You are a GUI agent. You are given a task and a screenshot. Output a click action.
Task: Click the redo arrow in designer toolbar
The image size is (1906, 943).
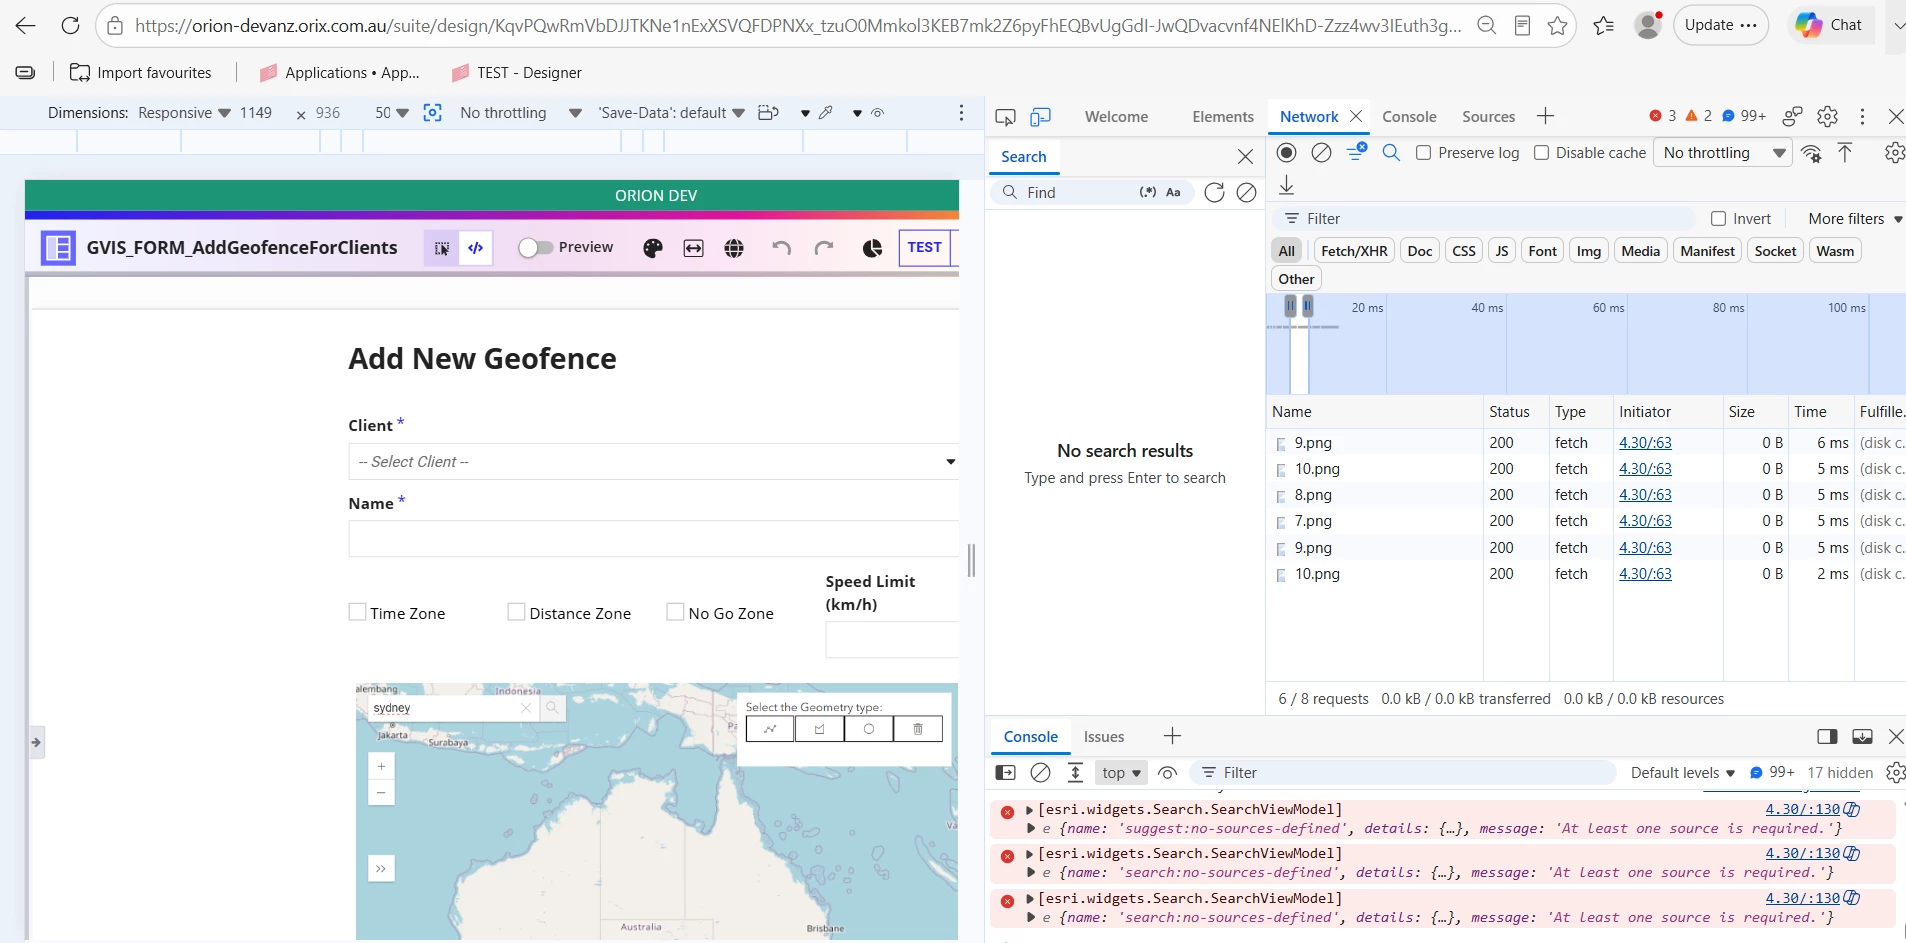(x=823, y=248)
